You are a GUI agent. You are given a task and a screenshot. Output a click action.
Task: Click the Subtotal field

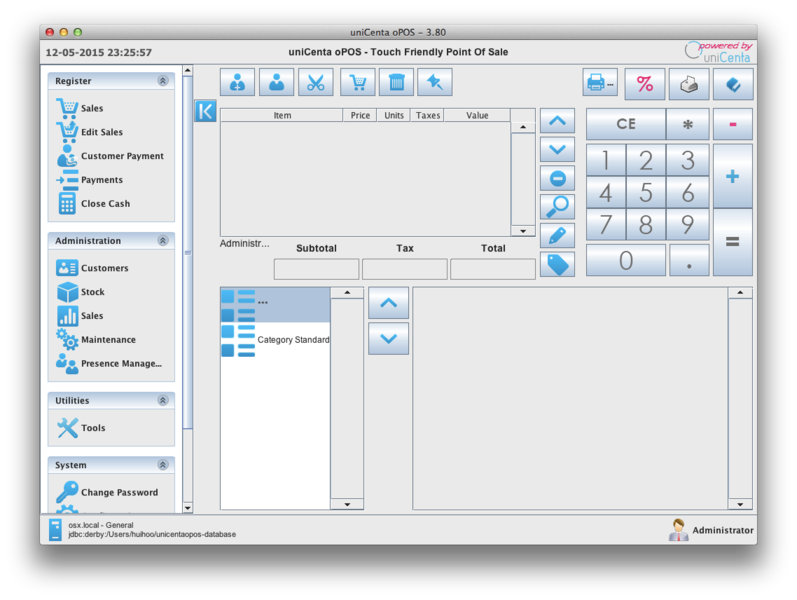(x=316, y=269)
